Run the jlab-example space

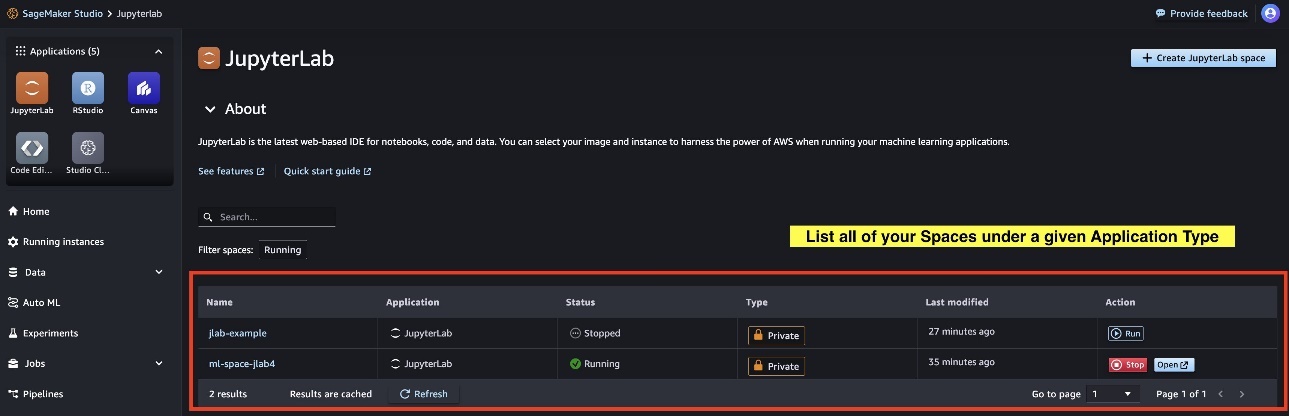tap(1125, 333)
